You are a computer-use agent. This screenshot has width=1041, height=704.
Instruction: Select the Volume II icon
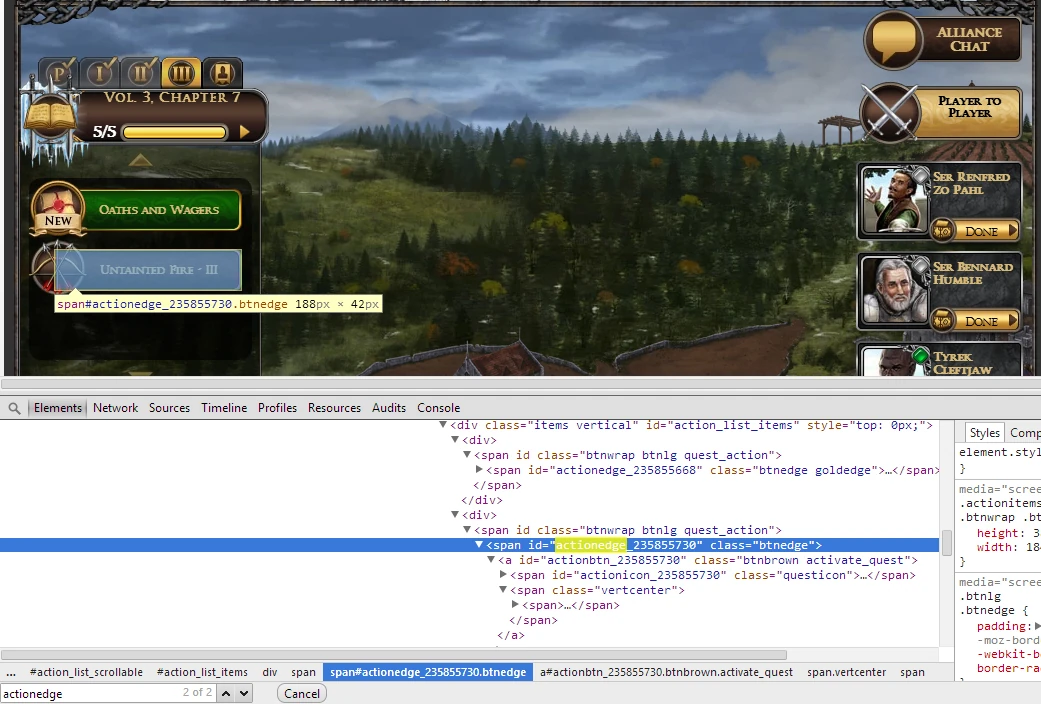pos(140,72)
